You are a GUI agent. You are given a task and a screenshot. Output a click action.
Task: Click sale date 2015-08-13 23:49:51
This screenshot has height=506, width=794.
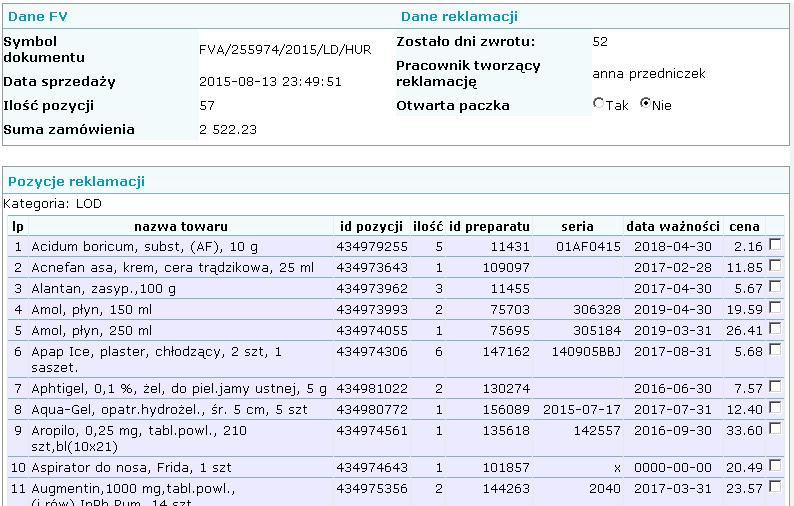[x=270, y=82]
